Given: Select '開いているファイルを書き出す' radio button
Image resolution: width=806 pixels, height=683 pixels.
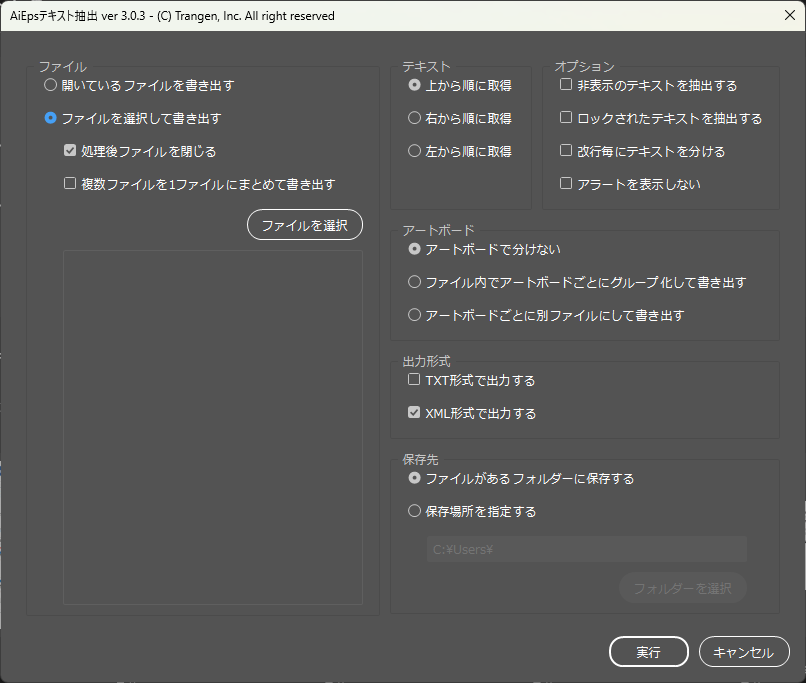Looking at the screenshot, I should point(50,85).
